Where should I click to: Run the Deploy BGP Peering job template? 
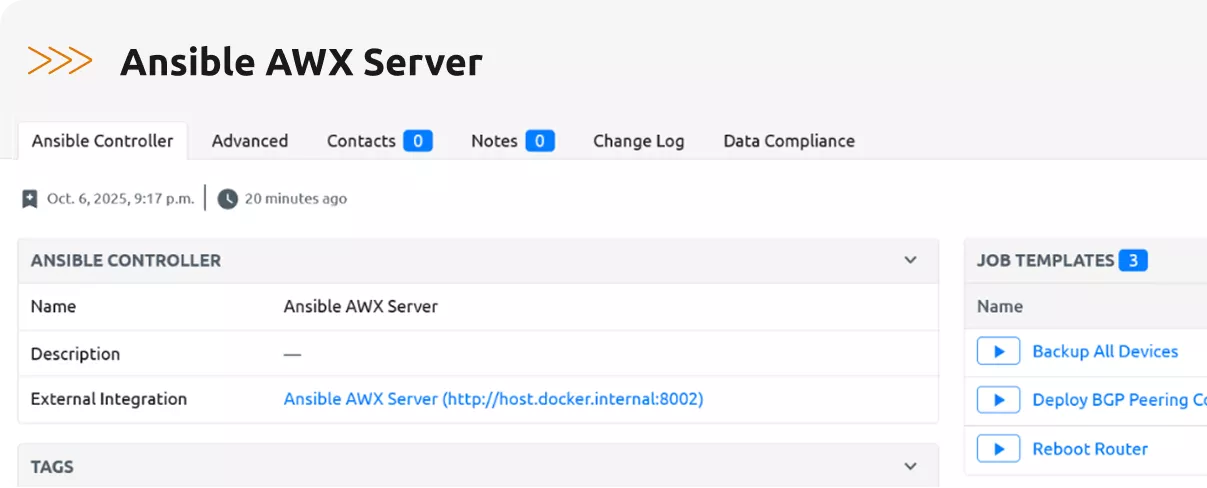tap(998, 400)
